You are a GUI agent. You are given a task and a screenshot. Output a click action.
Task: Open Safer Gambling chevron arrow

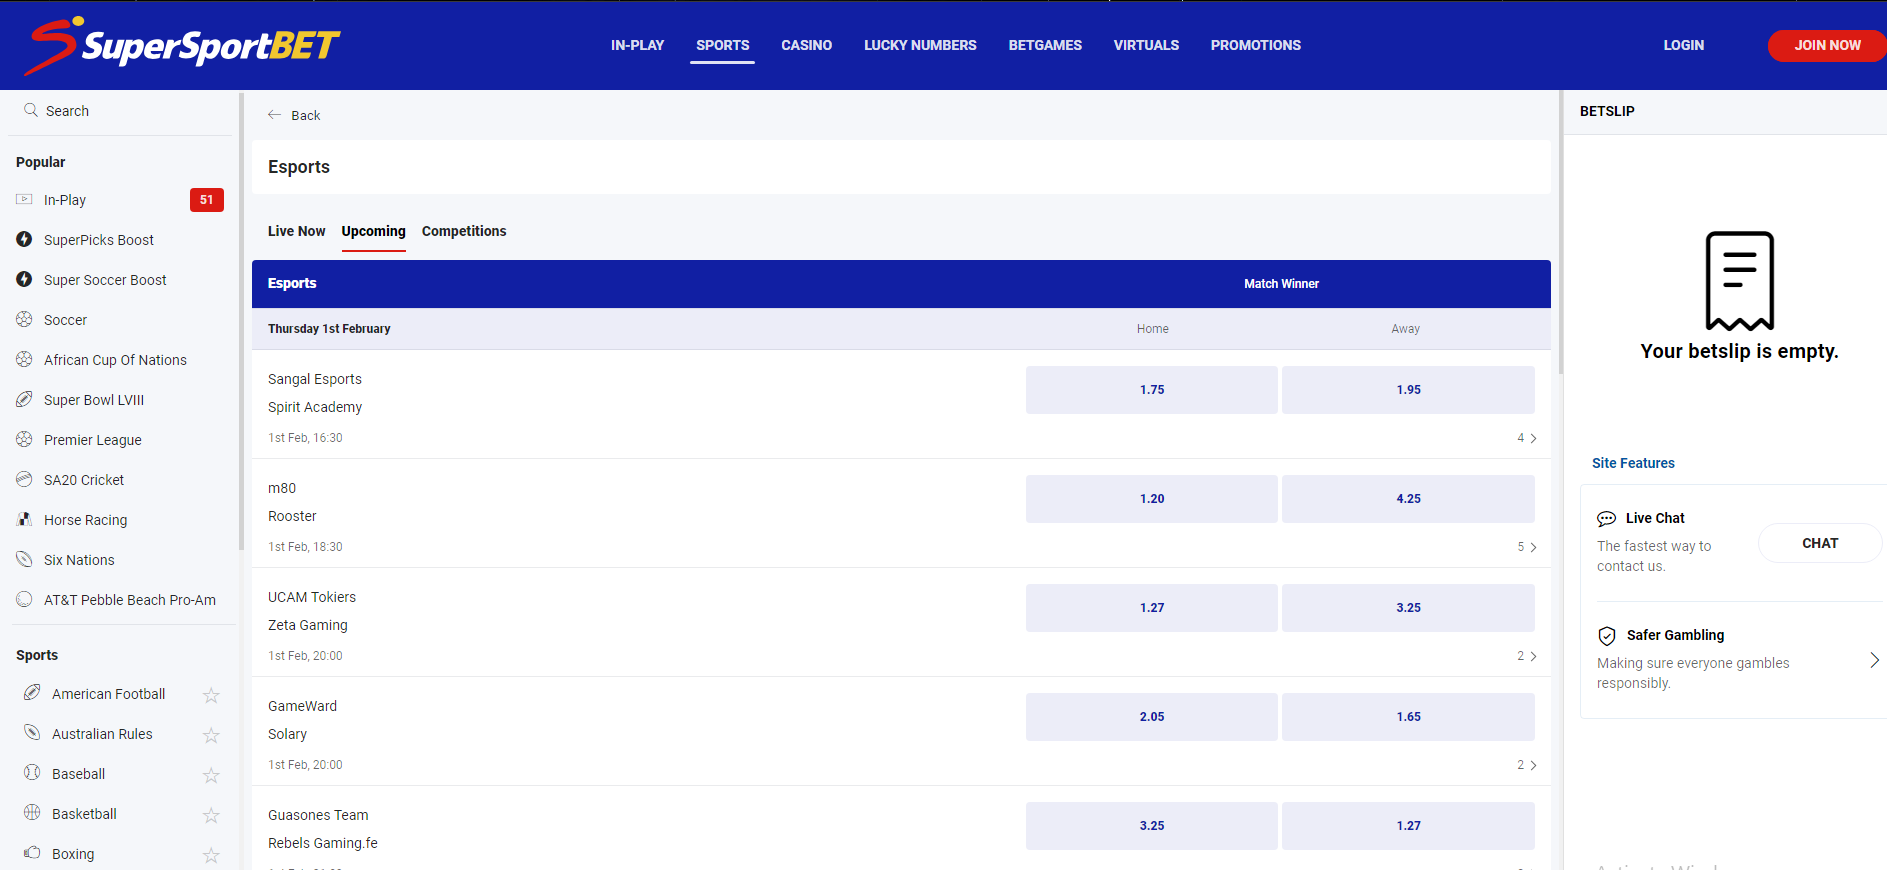1874,660
